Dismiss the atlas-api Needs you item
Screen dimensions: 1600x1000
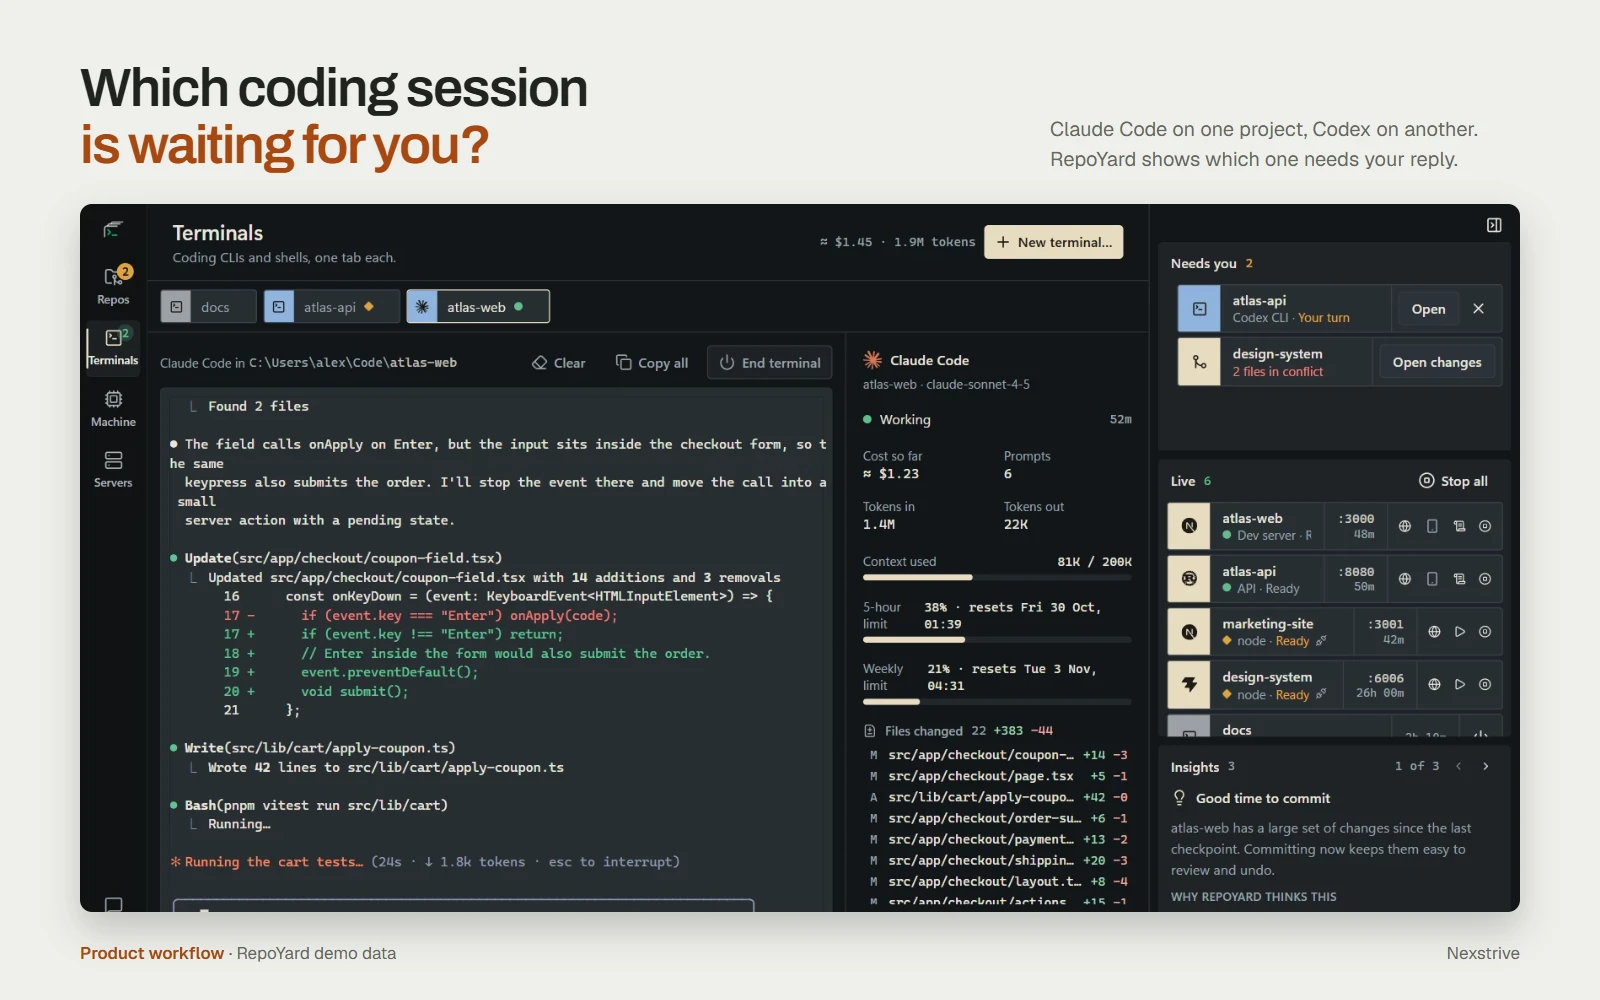pos(1478,309)
